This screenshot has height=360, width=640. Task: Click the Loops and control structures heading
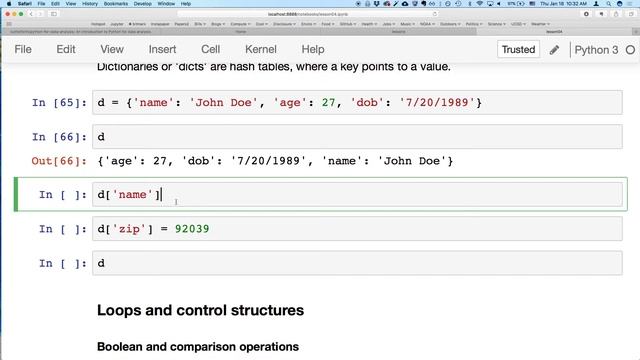pyautogui.click(x=200, y=310)
